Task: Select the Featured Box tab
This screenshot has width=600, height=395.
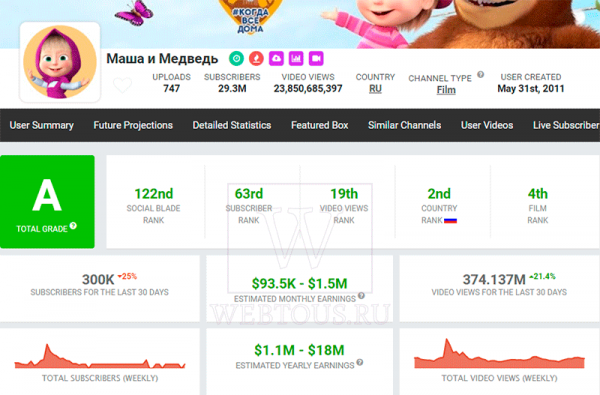Action: pos(320,125)
